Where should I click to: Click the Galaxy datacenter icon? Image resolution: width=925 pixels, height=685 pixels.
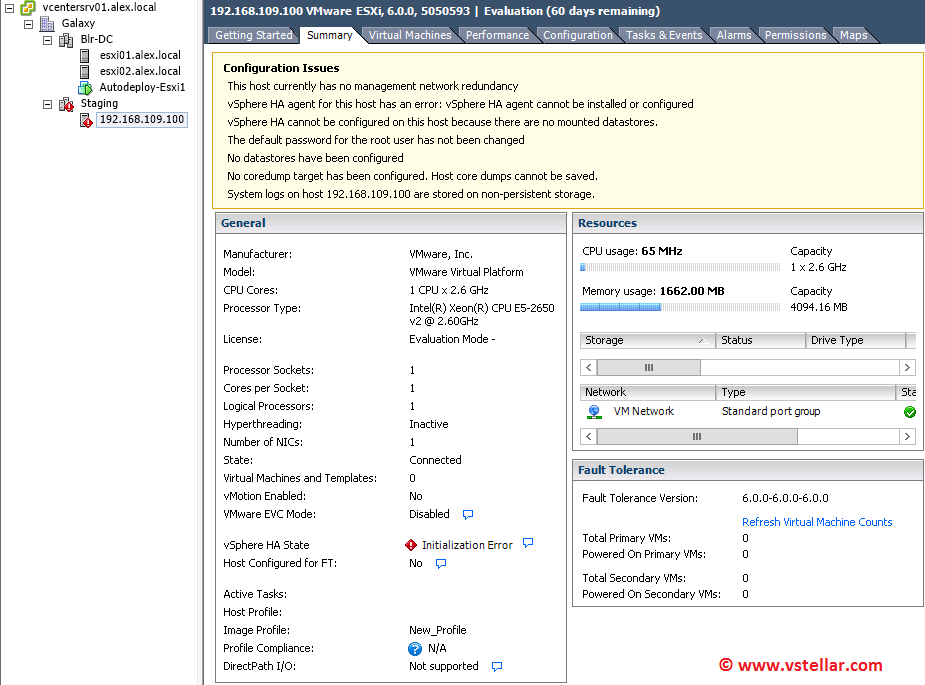pyautogui.click(x=47, y=23)
